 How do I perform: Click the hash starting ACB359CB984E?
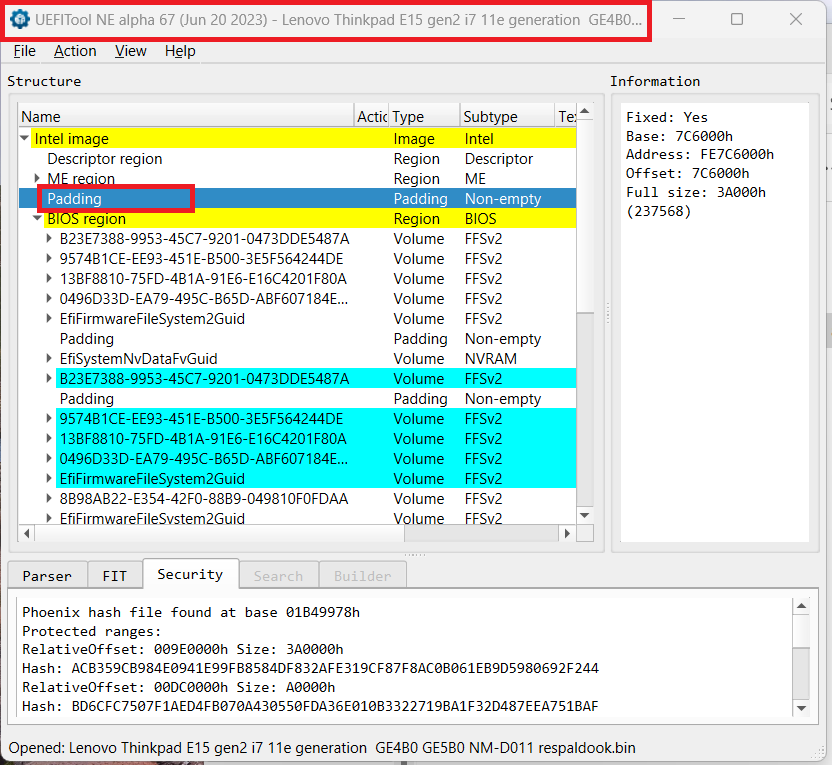point(335,668)
